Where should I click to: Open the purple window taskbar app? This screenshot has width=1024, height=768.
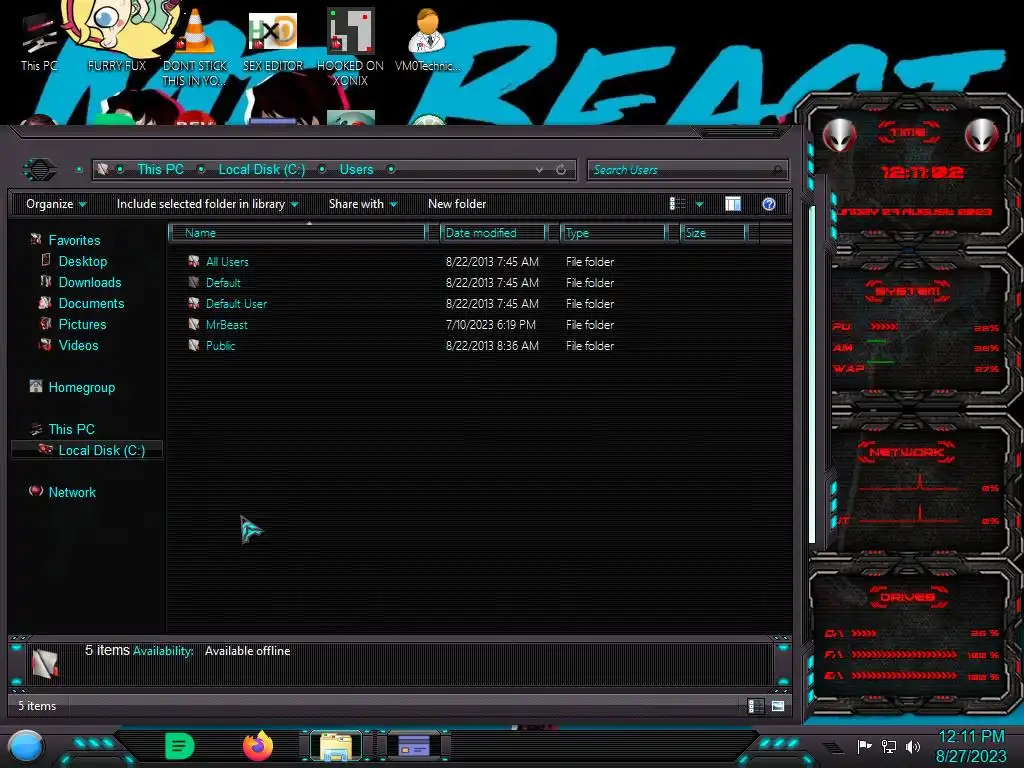pos(414,746)
